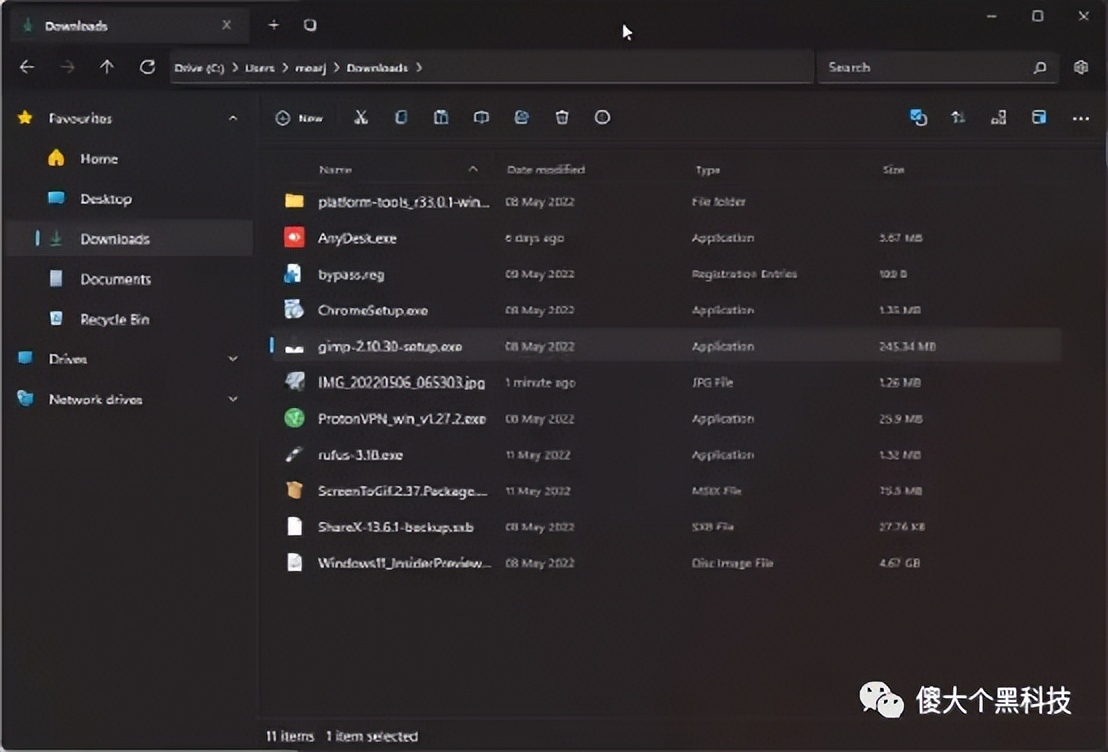The height and width of the screenshot is (752, 1108).
Task: Click the Share icon in toolbar
Action: coord(521,118)
